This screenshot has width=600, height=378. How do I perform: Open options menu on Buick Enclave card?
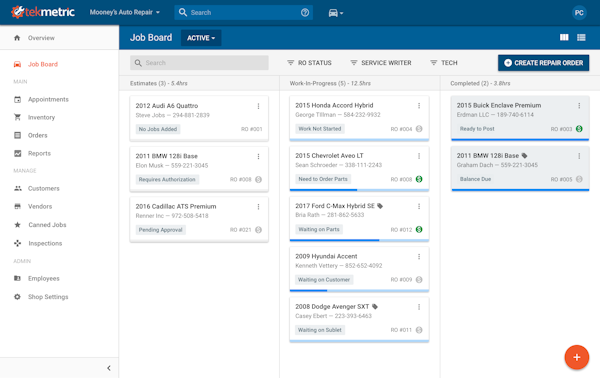579,106
